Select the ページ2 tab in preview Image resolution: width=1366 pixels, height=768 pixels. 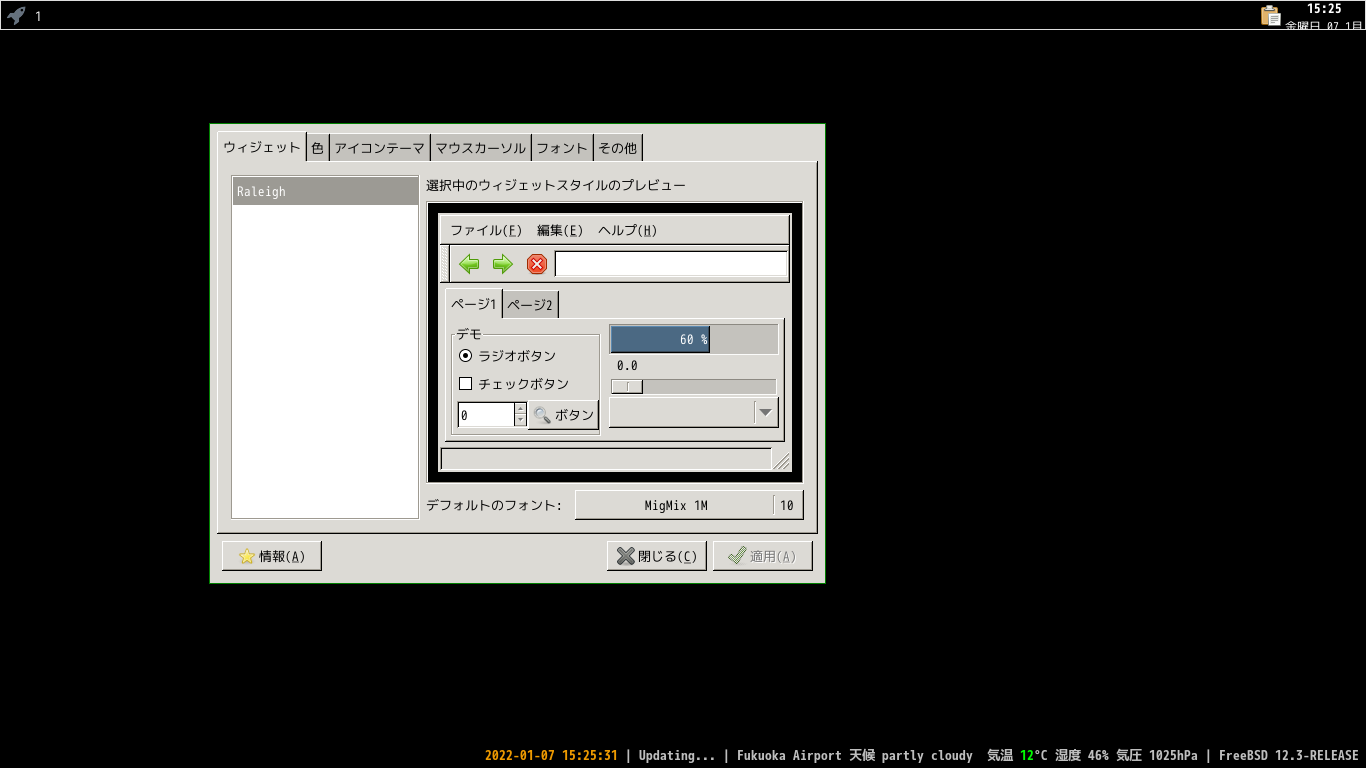[x=529, y=304]
